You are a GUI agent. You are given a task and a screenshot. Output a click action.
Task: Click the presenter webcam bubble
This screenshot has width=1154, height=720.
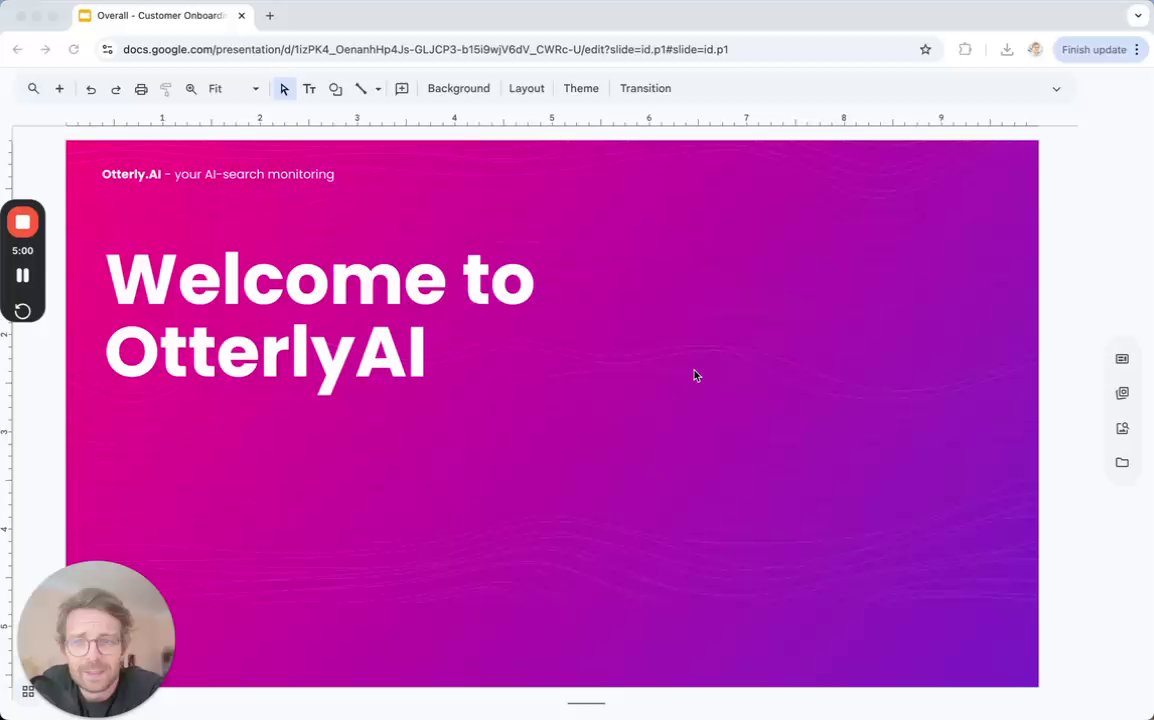96,639
